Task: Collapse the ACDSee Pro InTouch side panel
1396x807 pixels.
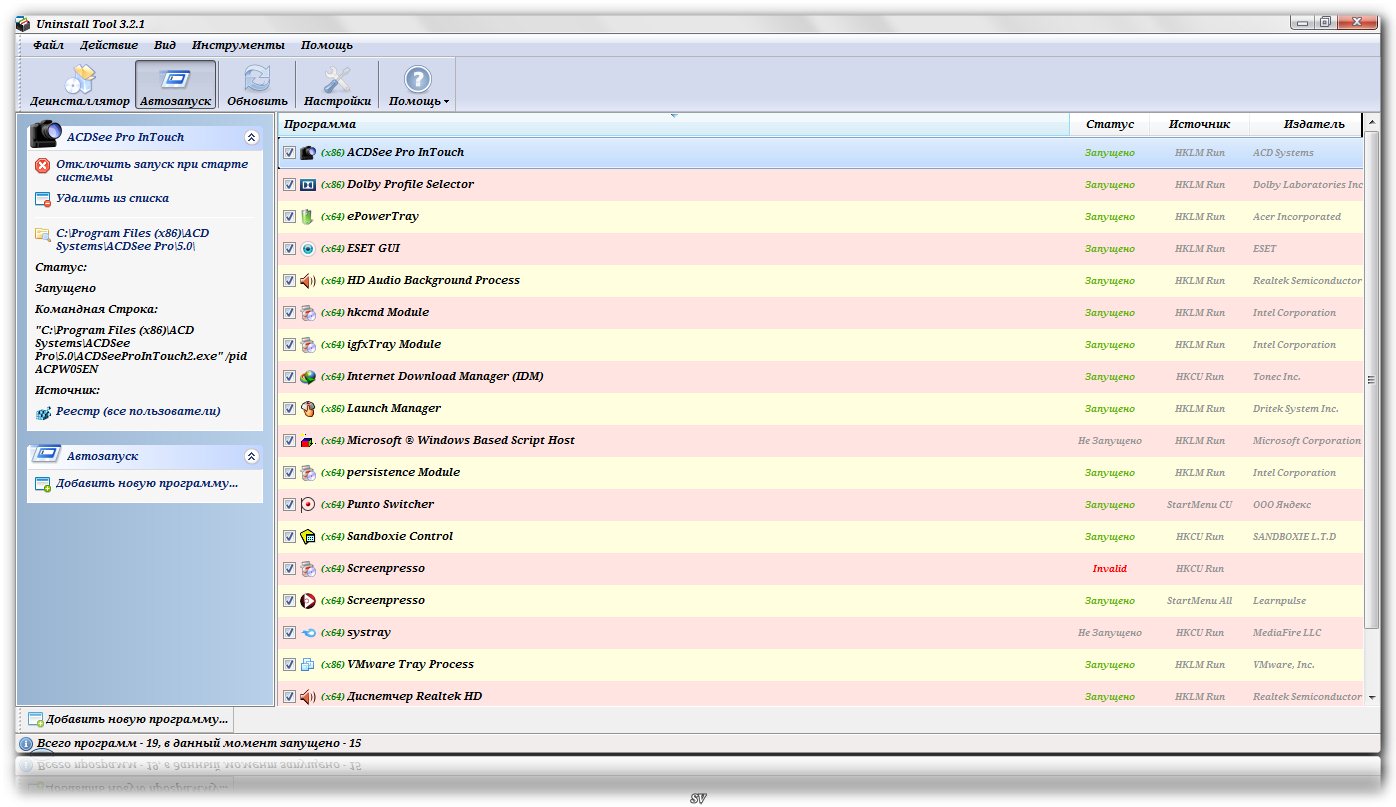Action: [x=251, y=138]
